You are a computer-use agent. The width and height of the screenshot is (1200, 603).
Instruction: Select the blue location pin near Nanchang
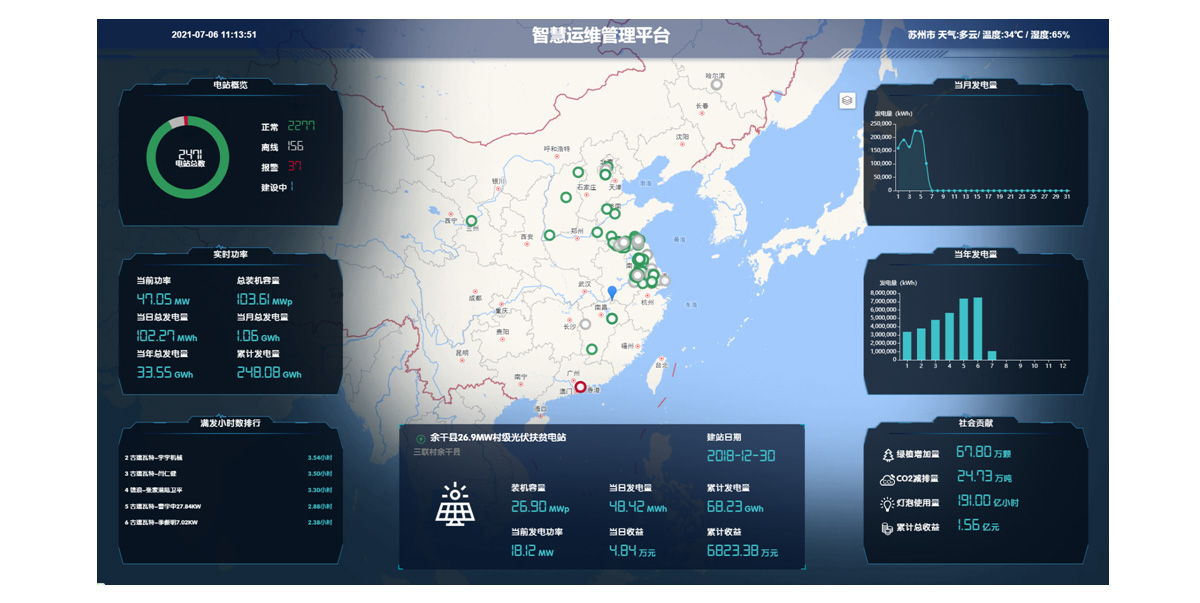click(x=612, y=292)
